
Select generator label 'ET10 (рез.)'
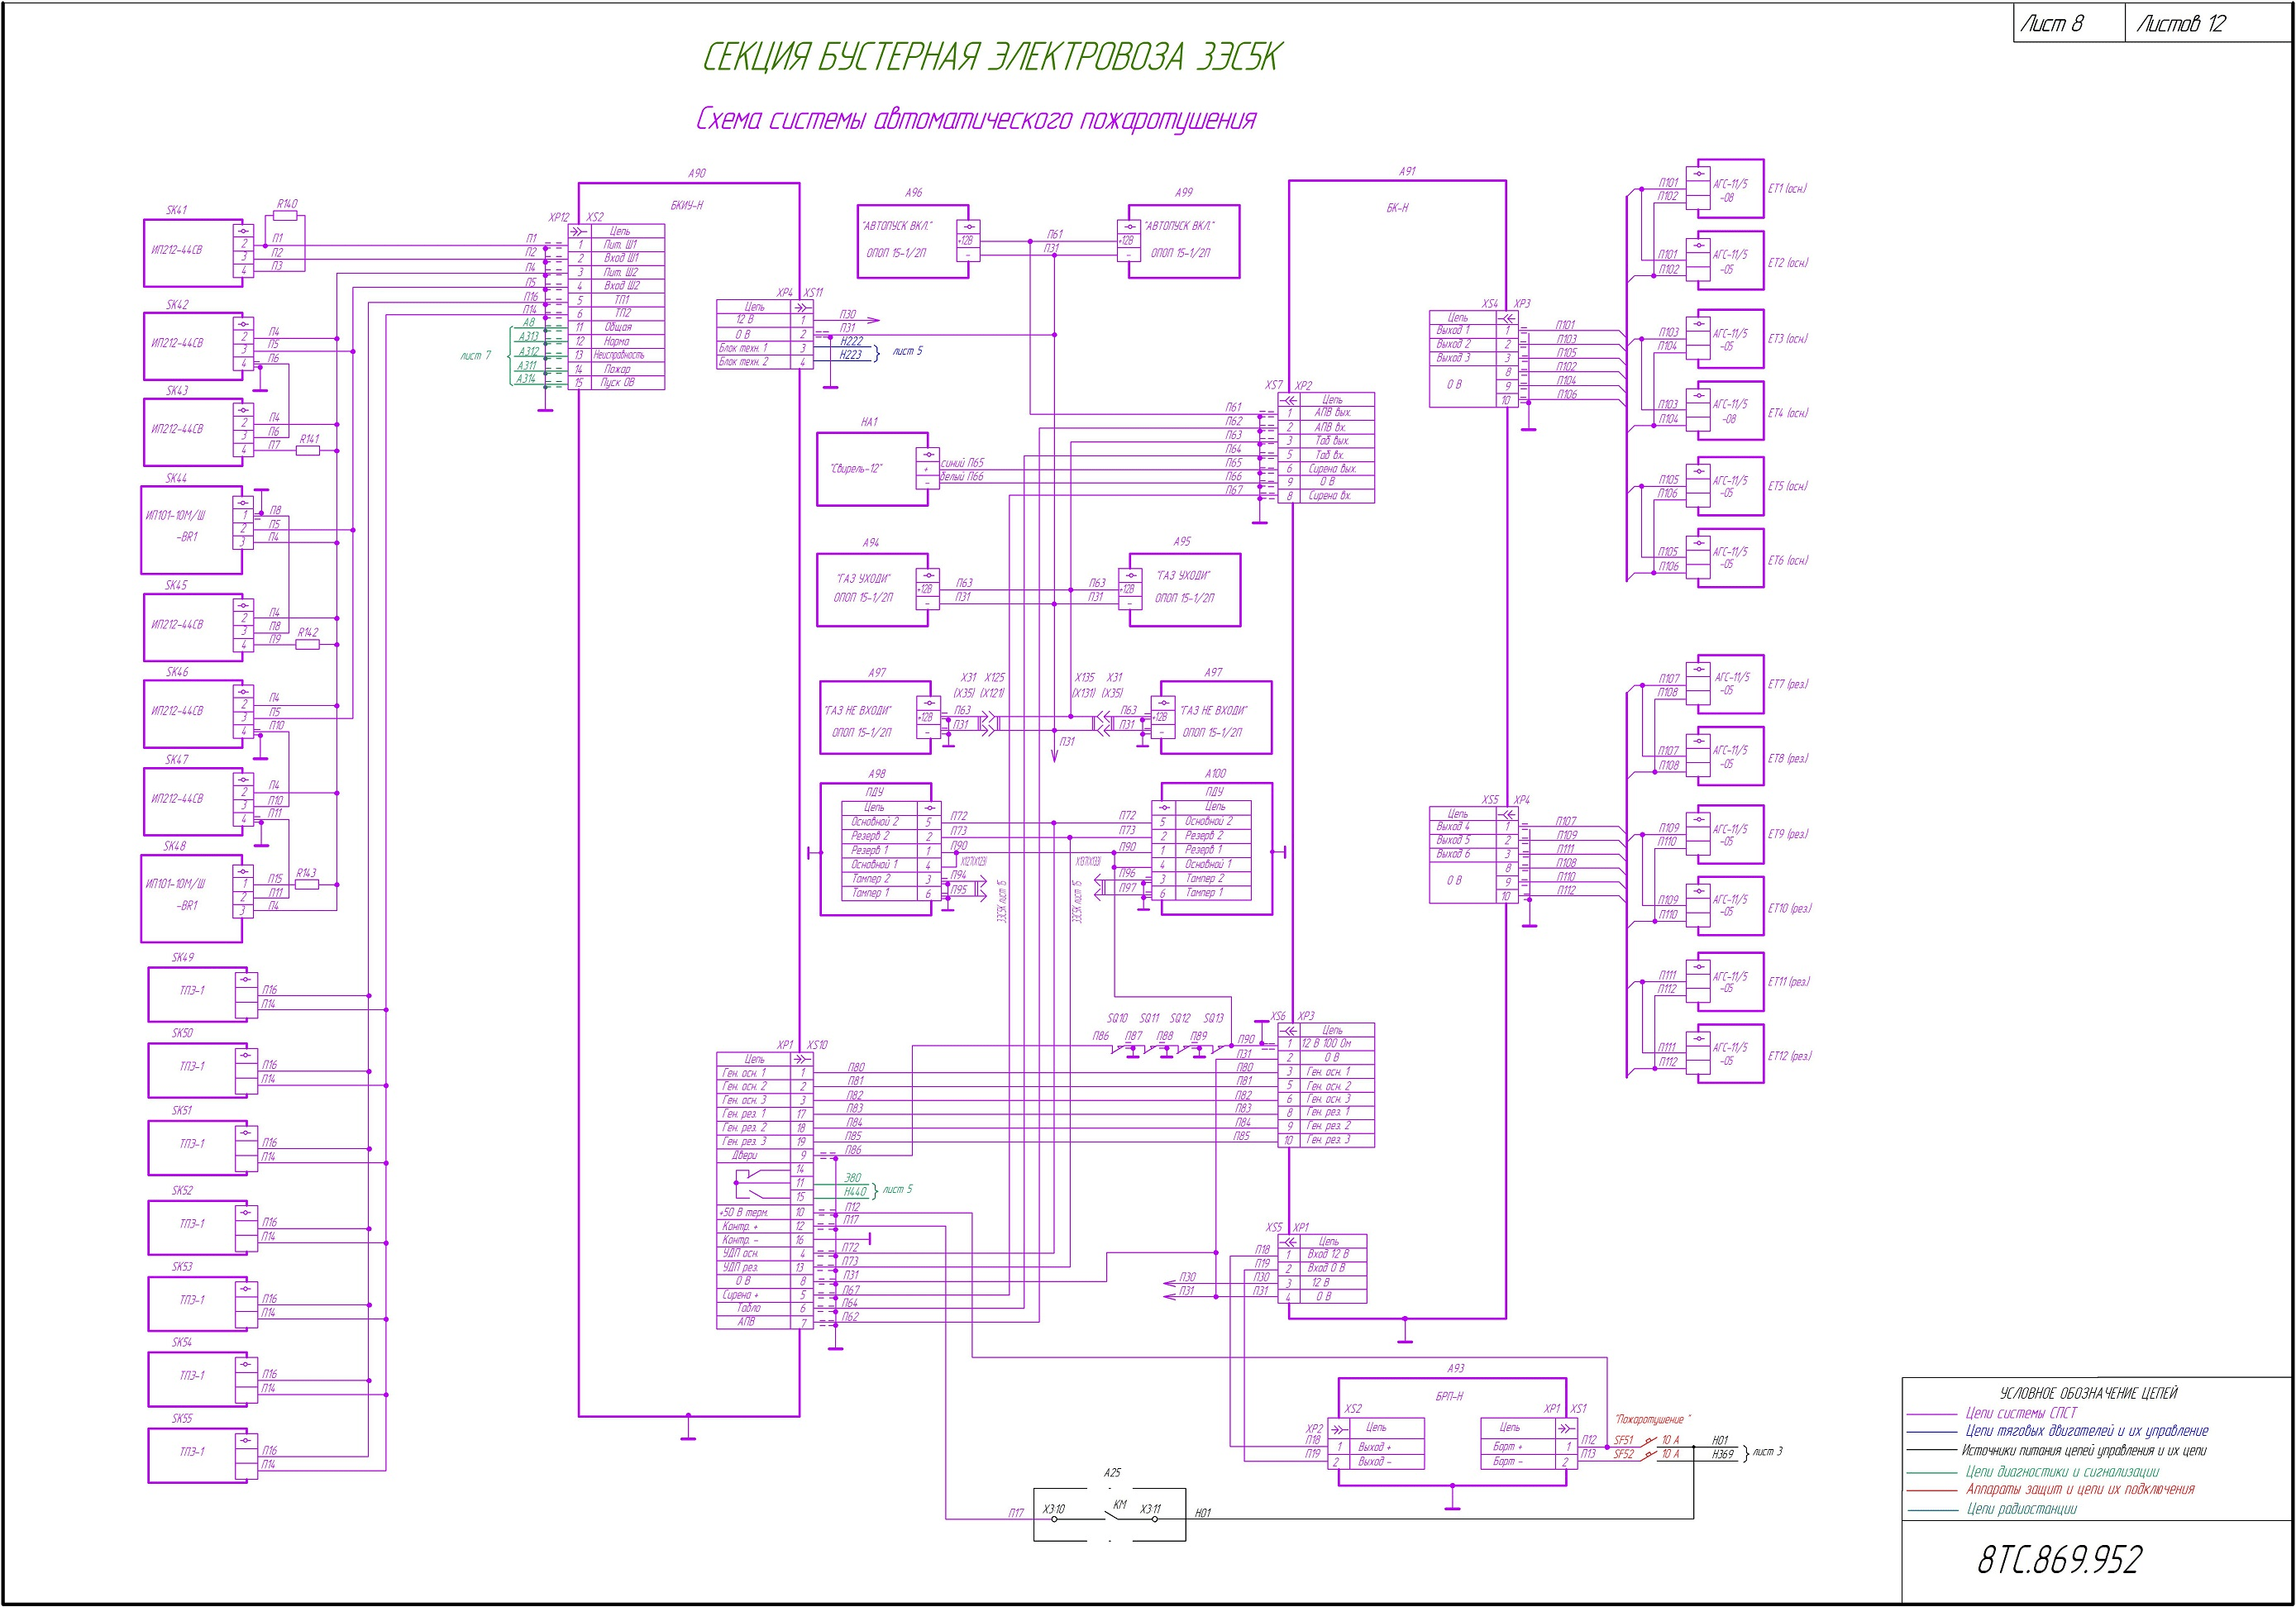coord(1789,908)
